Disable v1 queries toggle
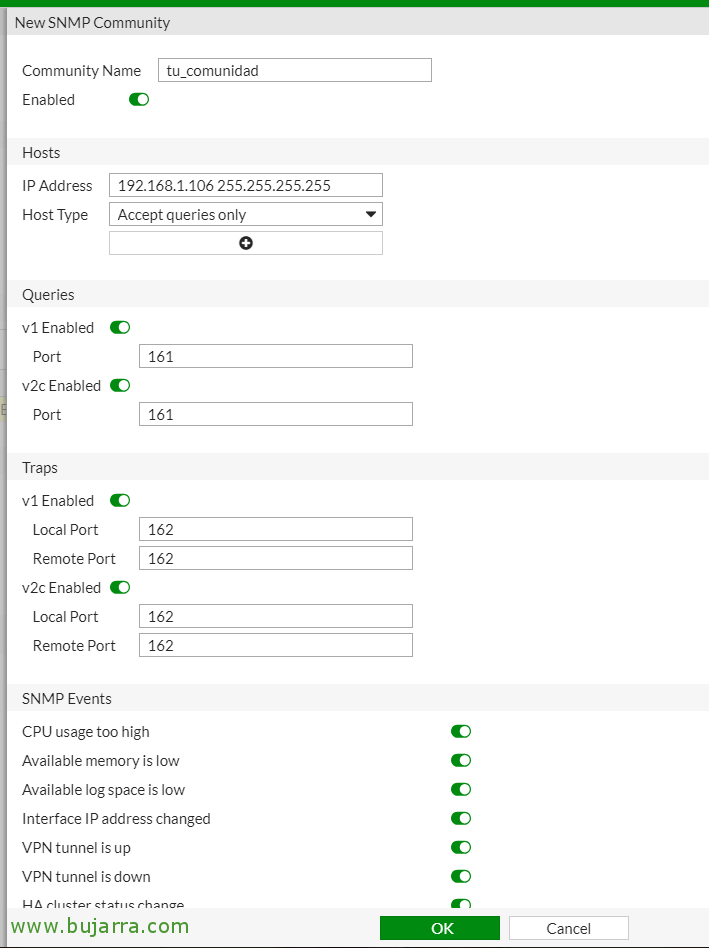The height and width of the screenshot is (948, 709). (120, 327)
